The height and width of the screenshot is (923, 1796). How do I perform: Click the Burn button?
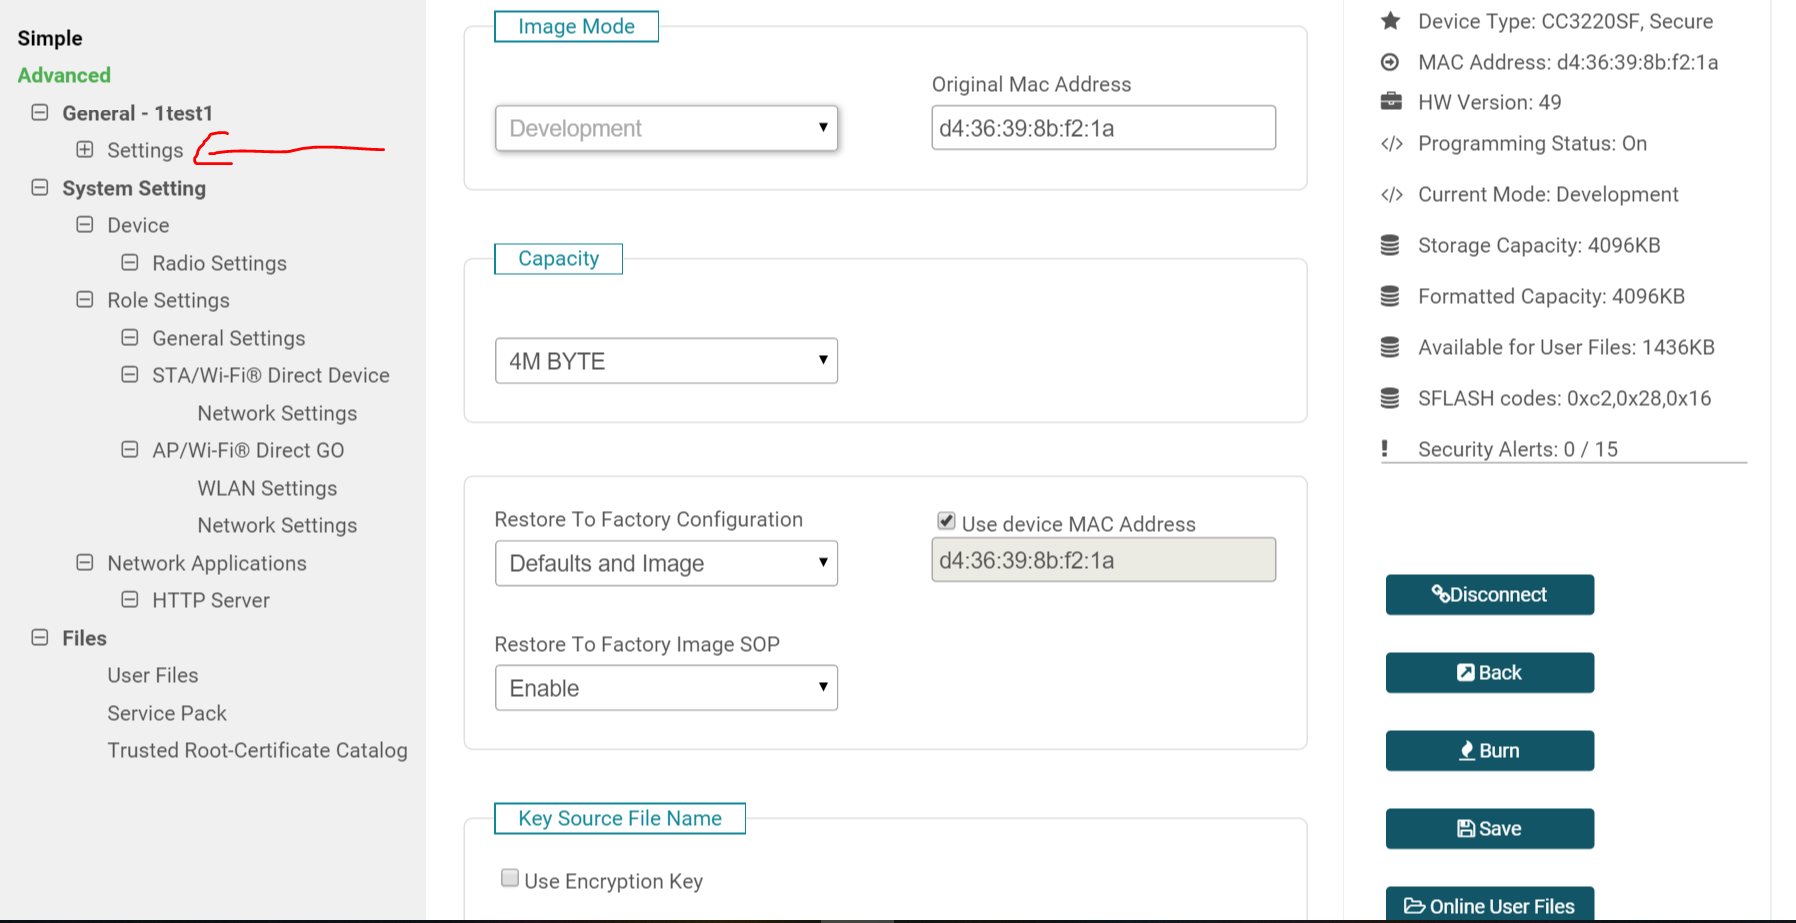[x=1489, y=751]
